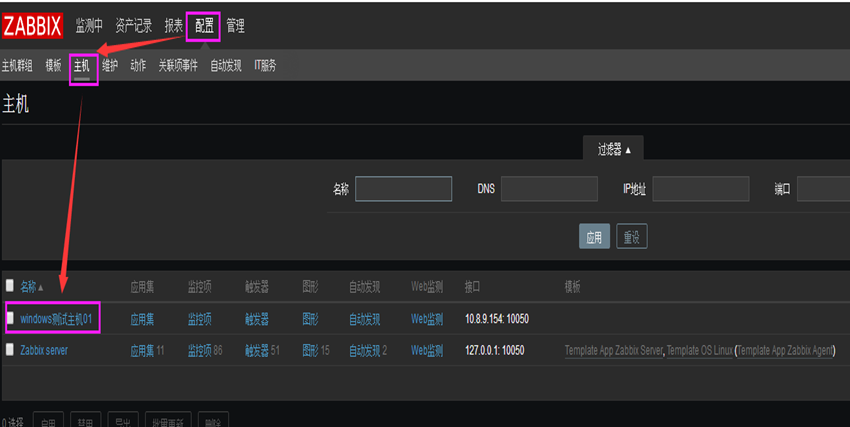
Task: Click the 模板 column header in table
Action: coord(572,287)
